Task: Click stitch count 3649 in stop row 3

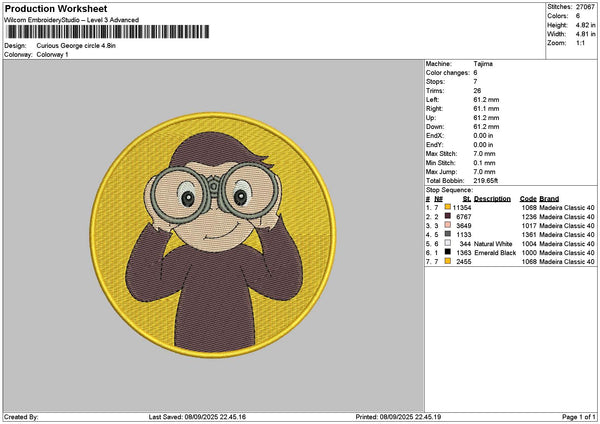Action: click(x=464, y=225)
